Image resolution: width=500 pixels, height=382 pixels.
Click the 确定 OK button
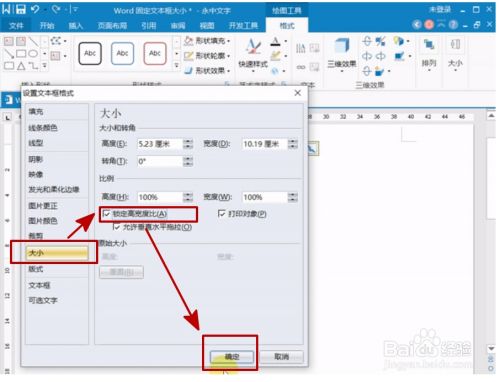coord(232,357)
